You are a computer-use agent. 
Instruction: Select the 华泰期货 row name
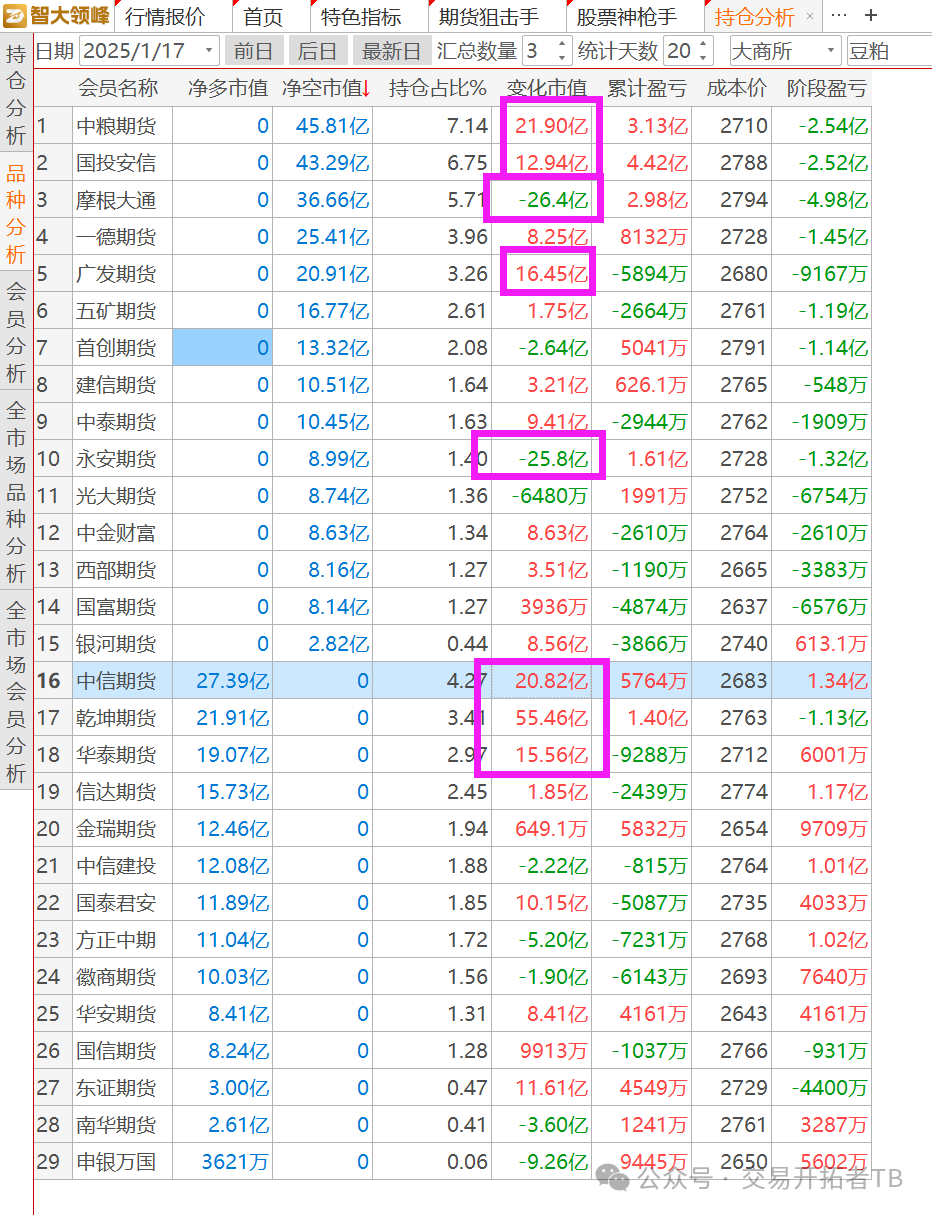116,755
